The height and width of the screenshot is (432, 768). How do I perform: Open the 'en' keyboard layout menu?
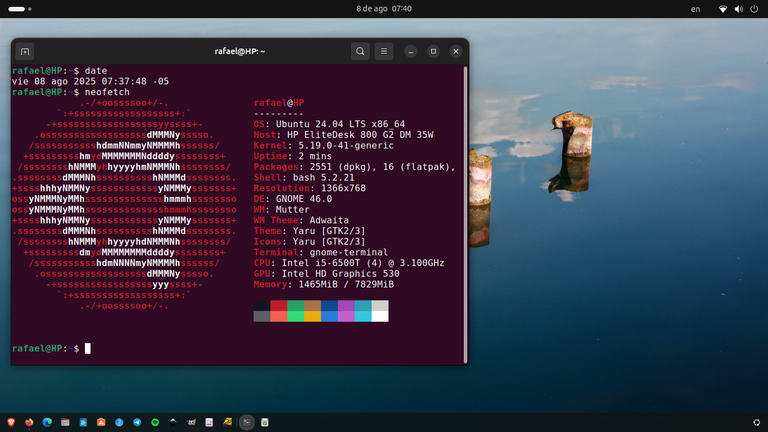[x=696, y=9]
